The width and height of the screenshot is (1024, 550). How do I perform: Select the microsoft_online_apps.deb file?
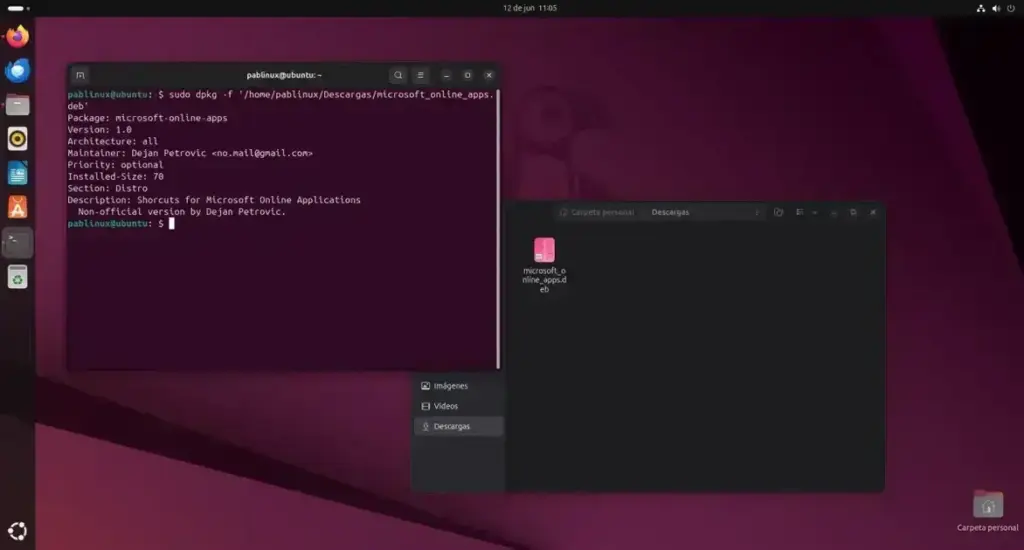coord(544,265)
